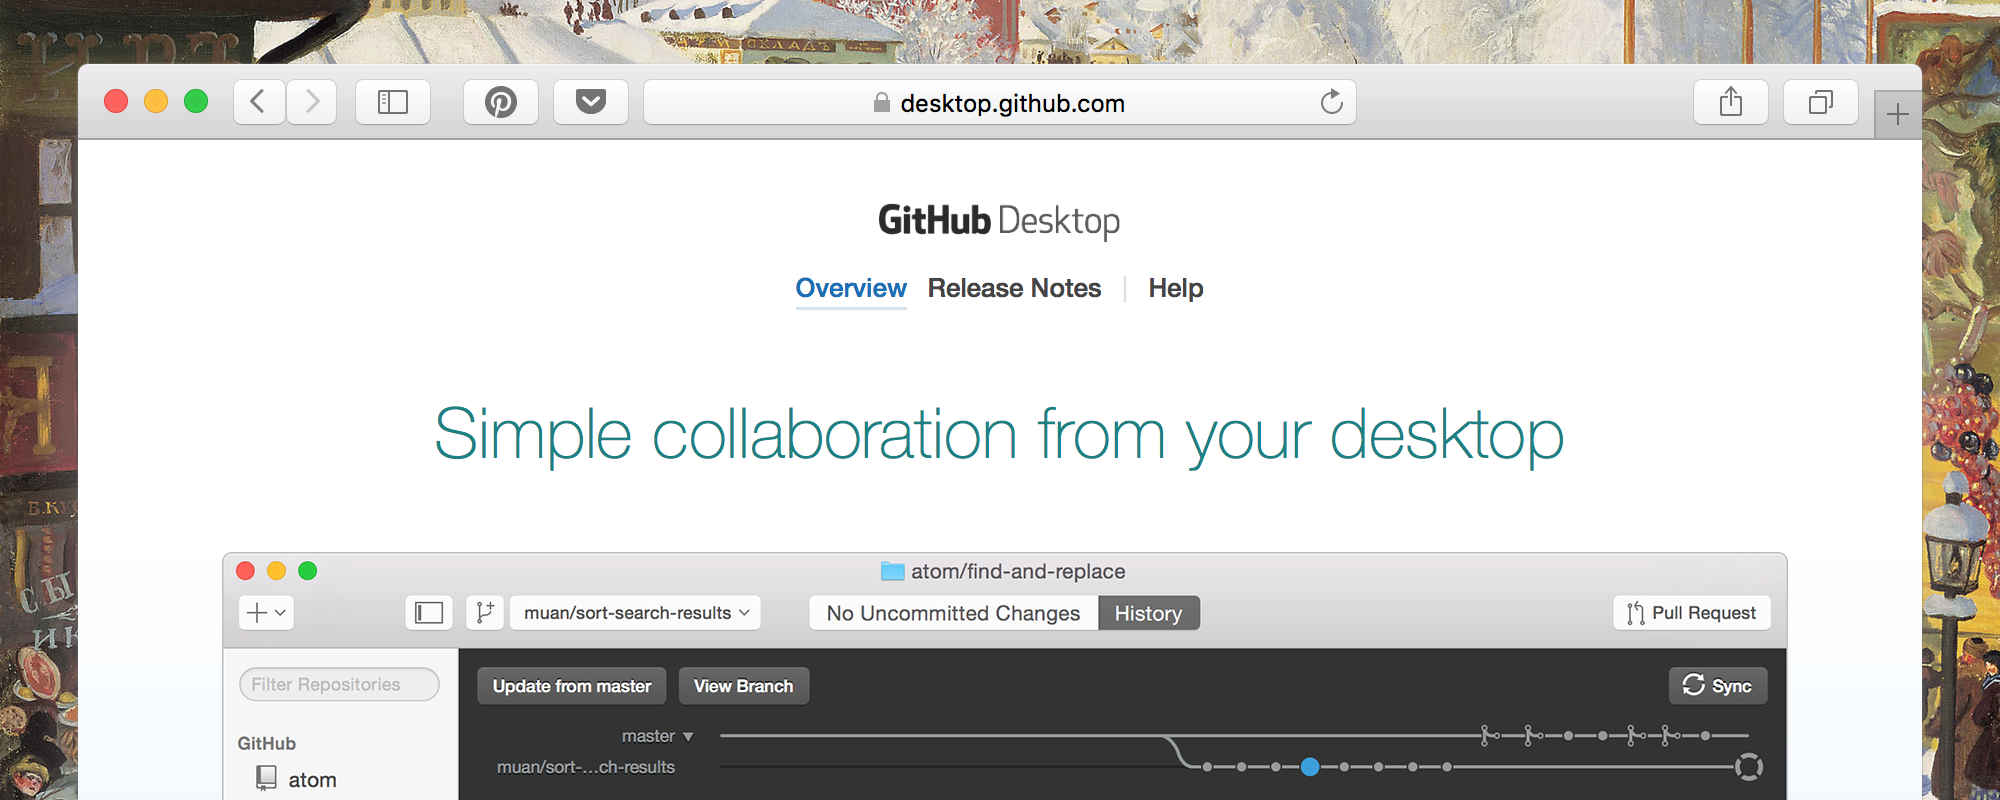The image size is (2000, 800).
Task: Click muan/sort-...ch-results branch label
Action: pos(586,767)
